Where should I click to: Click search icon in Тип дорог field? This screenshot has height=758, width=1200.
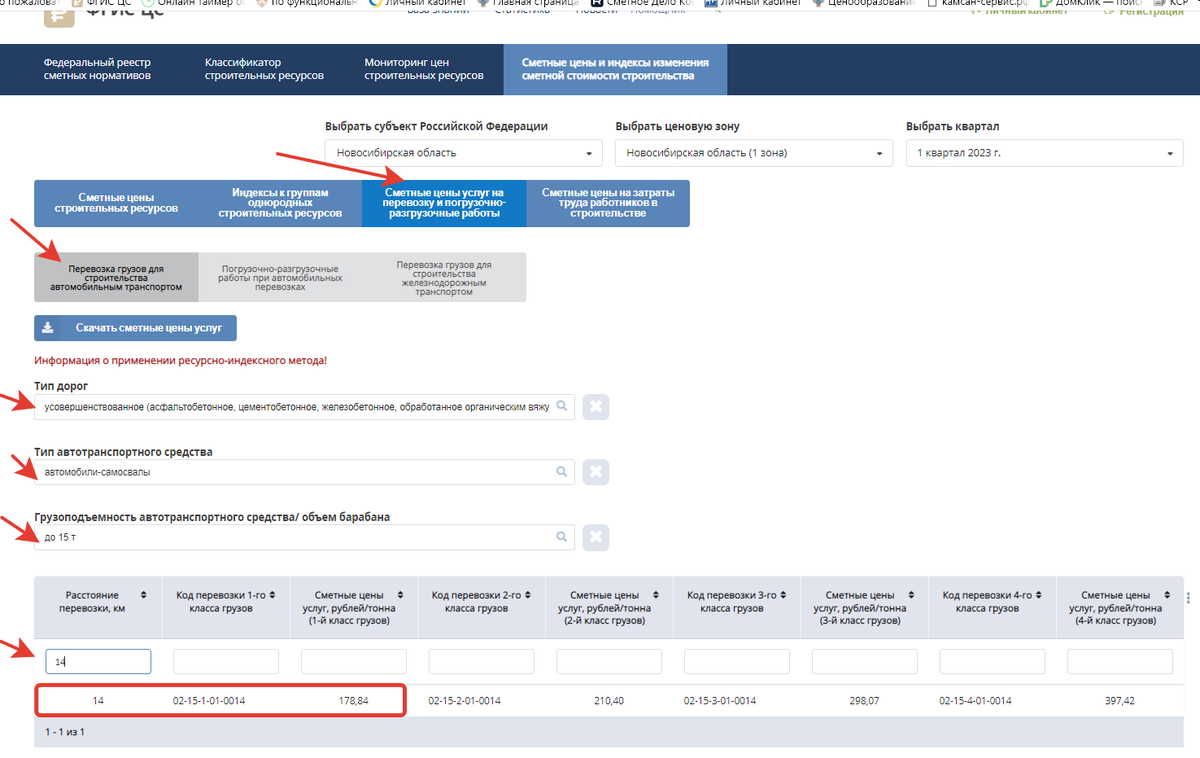click(562, 406)
